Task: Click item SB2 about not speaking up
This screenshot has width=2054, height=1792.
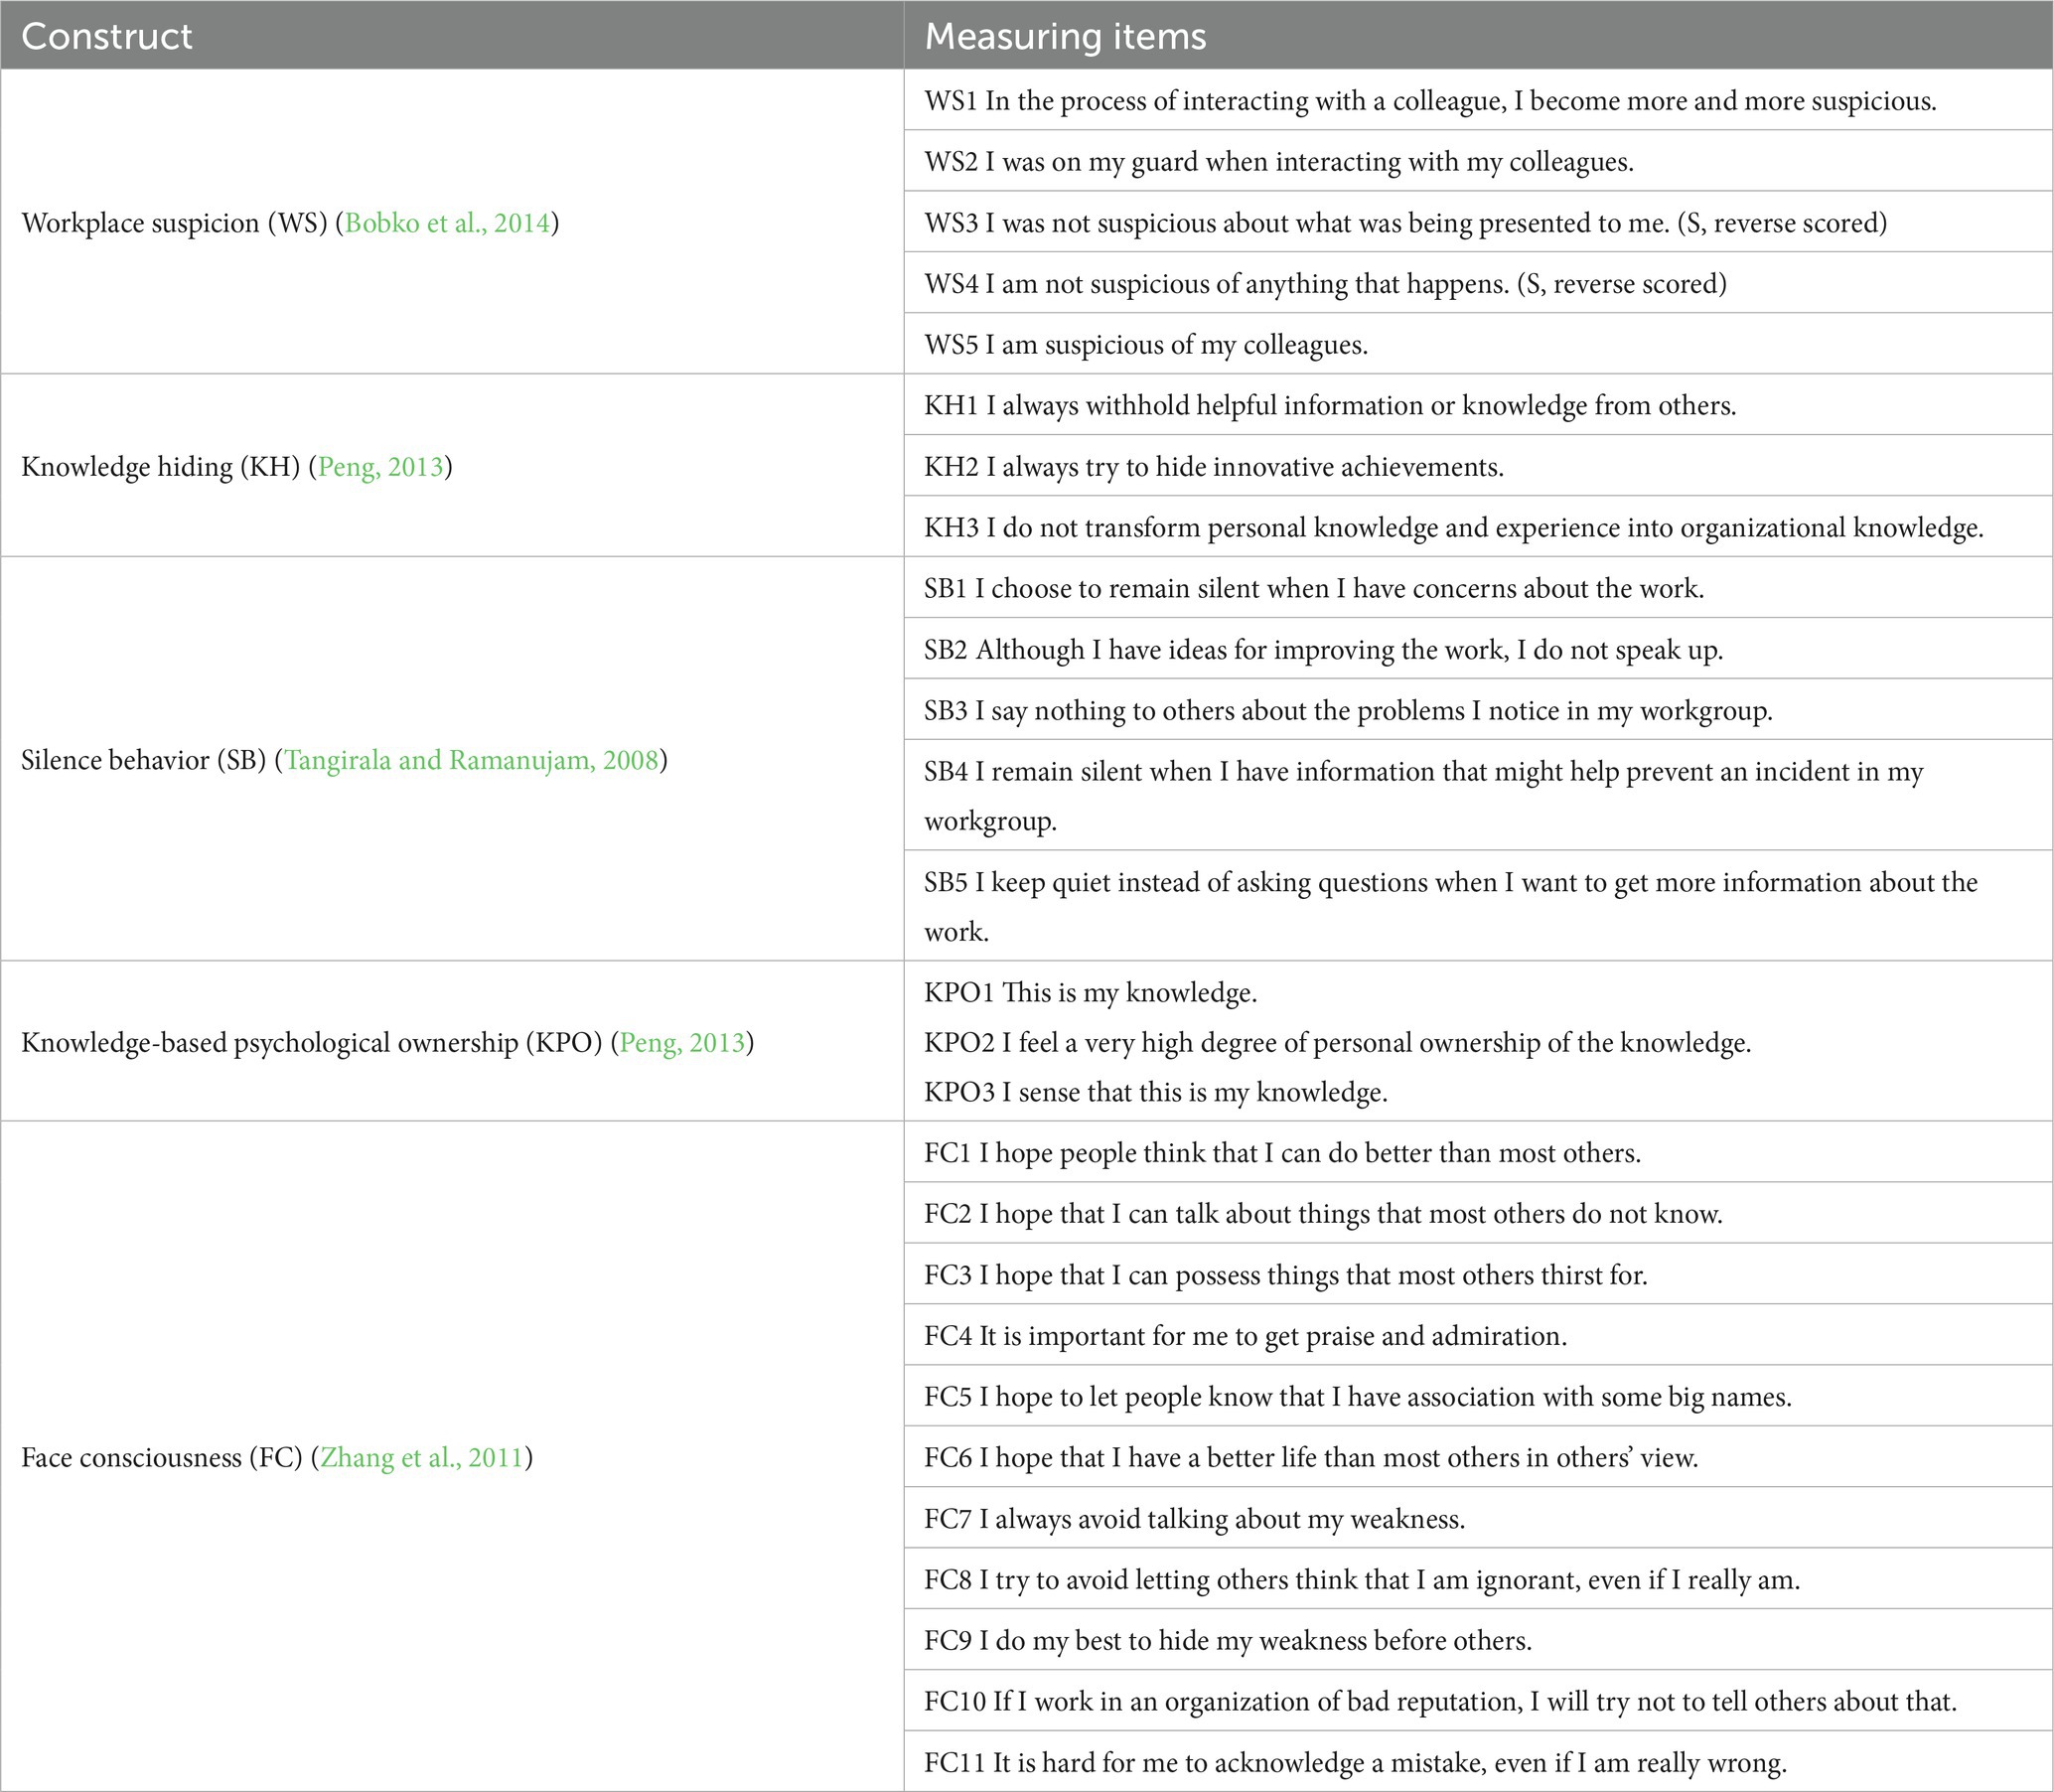Action: click(1324, 649)
